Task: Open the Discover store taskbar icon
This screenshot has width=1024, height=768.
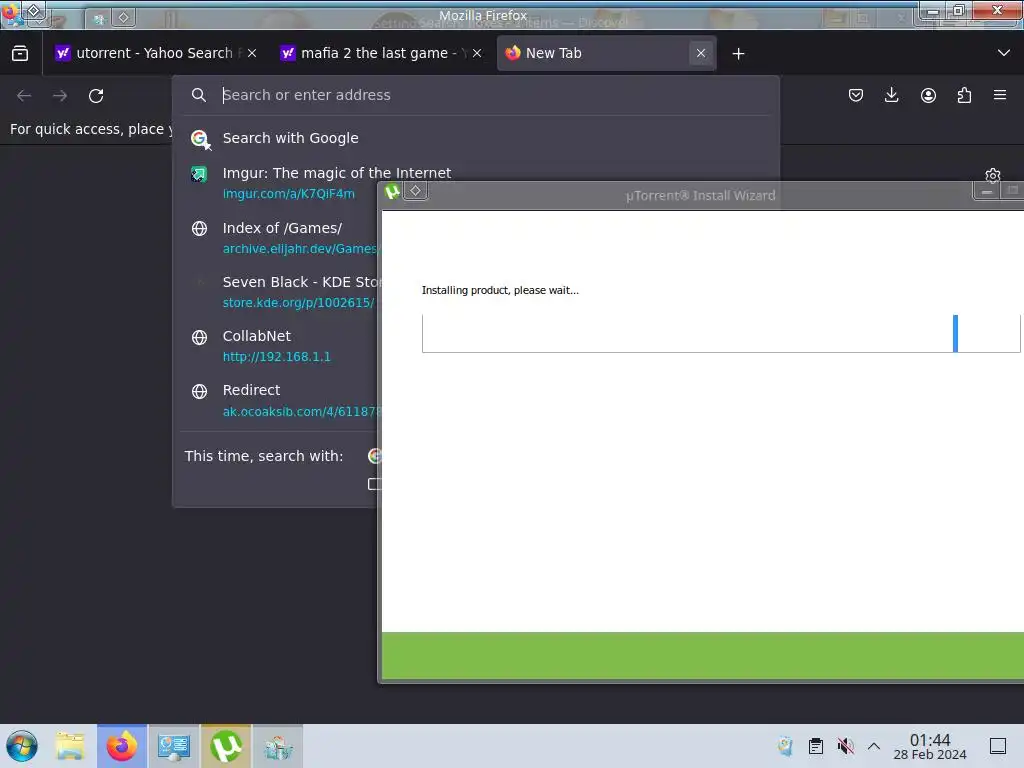Action: (278, 746)
